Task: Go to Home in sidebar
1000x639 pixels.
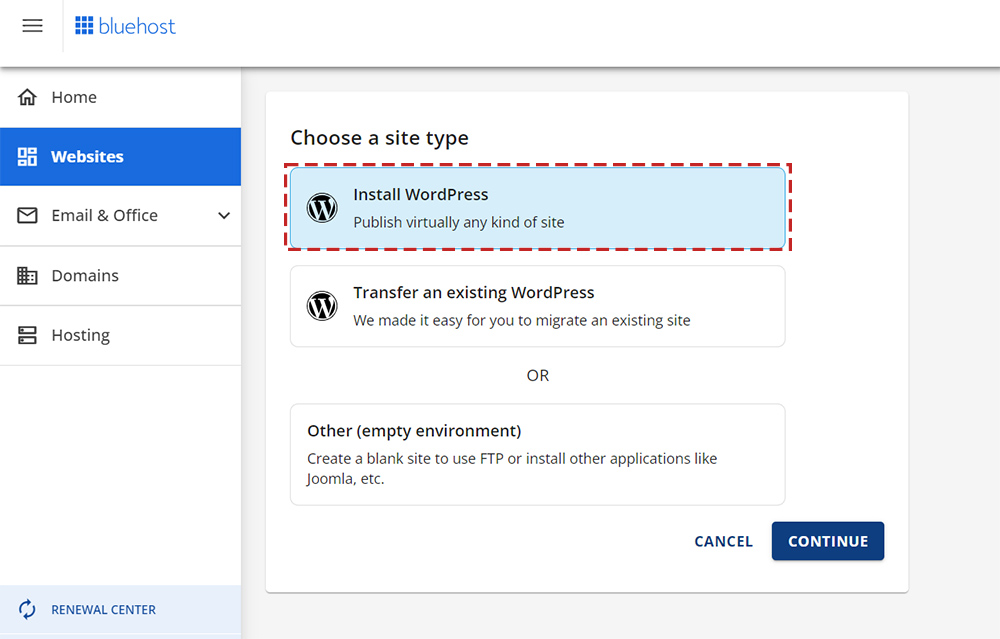Action: click(121, 98)
